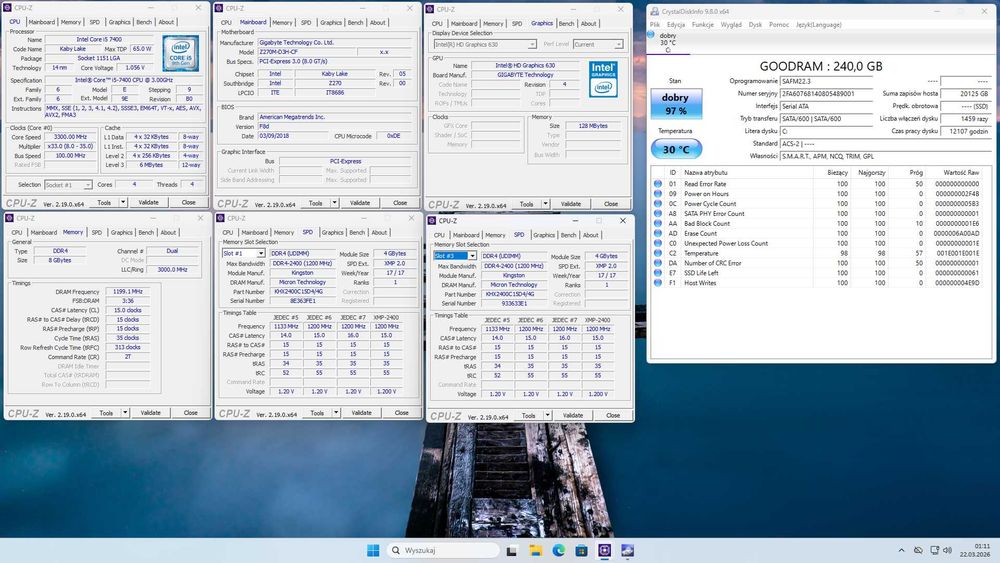Screen dimensions: 1000x563
Task: Click the dobry 97 % health status button
Action: pos(675,104)
